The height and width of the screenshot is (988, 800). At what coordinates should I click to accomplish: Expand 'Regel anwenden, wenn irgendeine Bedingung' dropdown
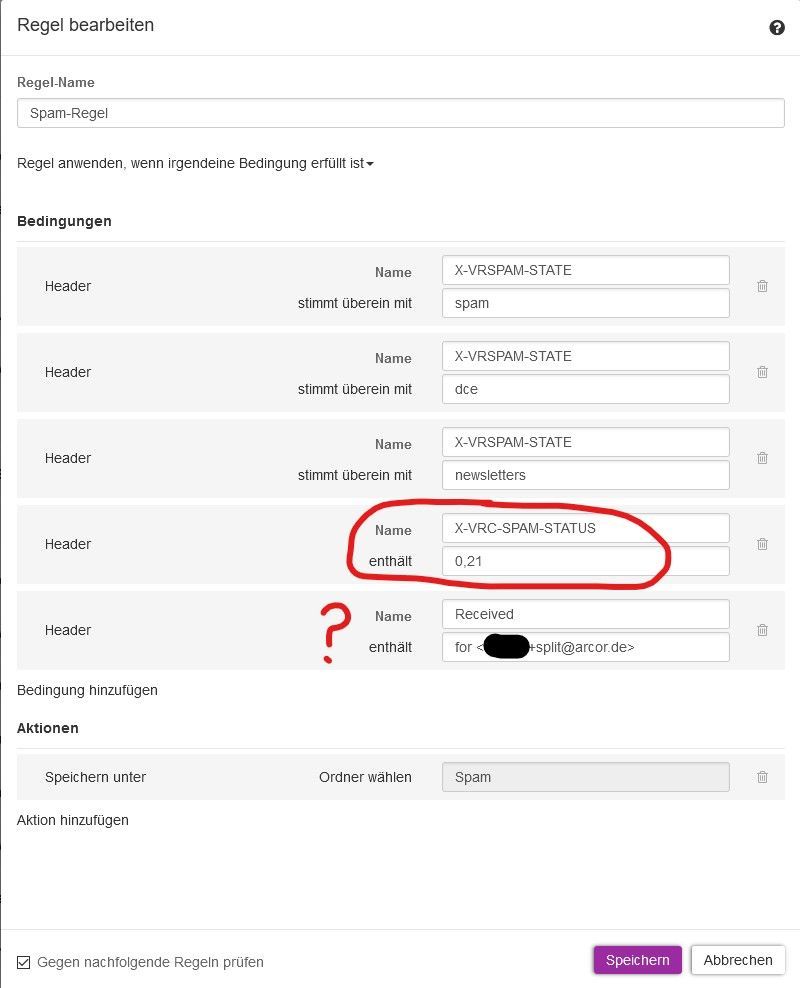coord(195,163)
